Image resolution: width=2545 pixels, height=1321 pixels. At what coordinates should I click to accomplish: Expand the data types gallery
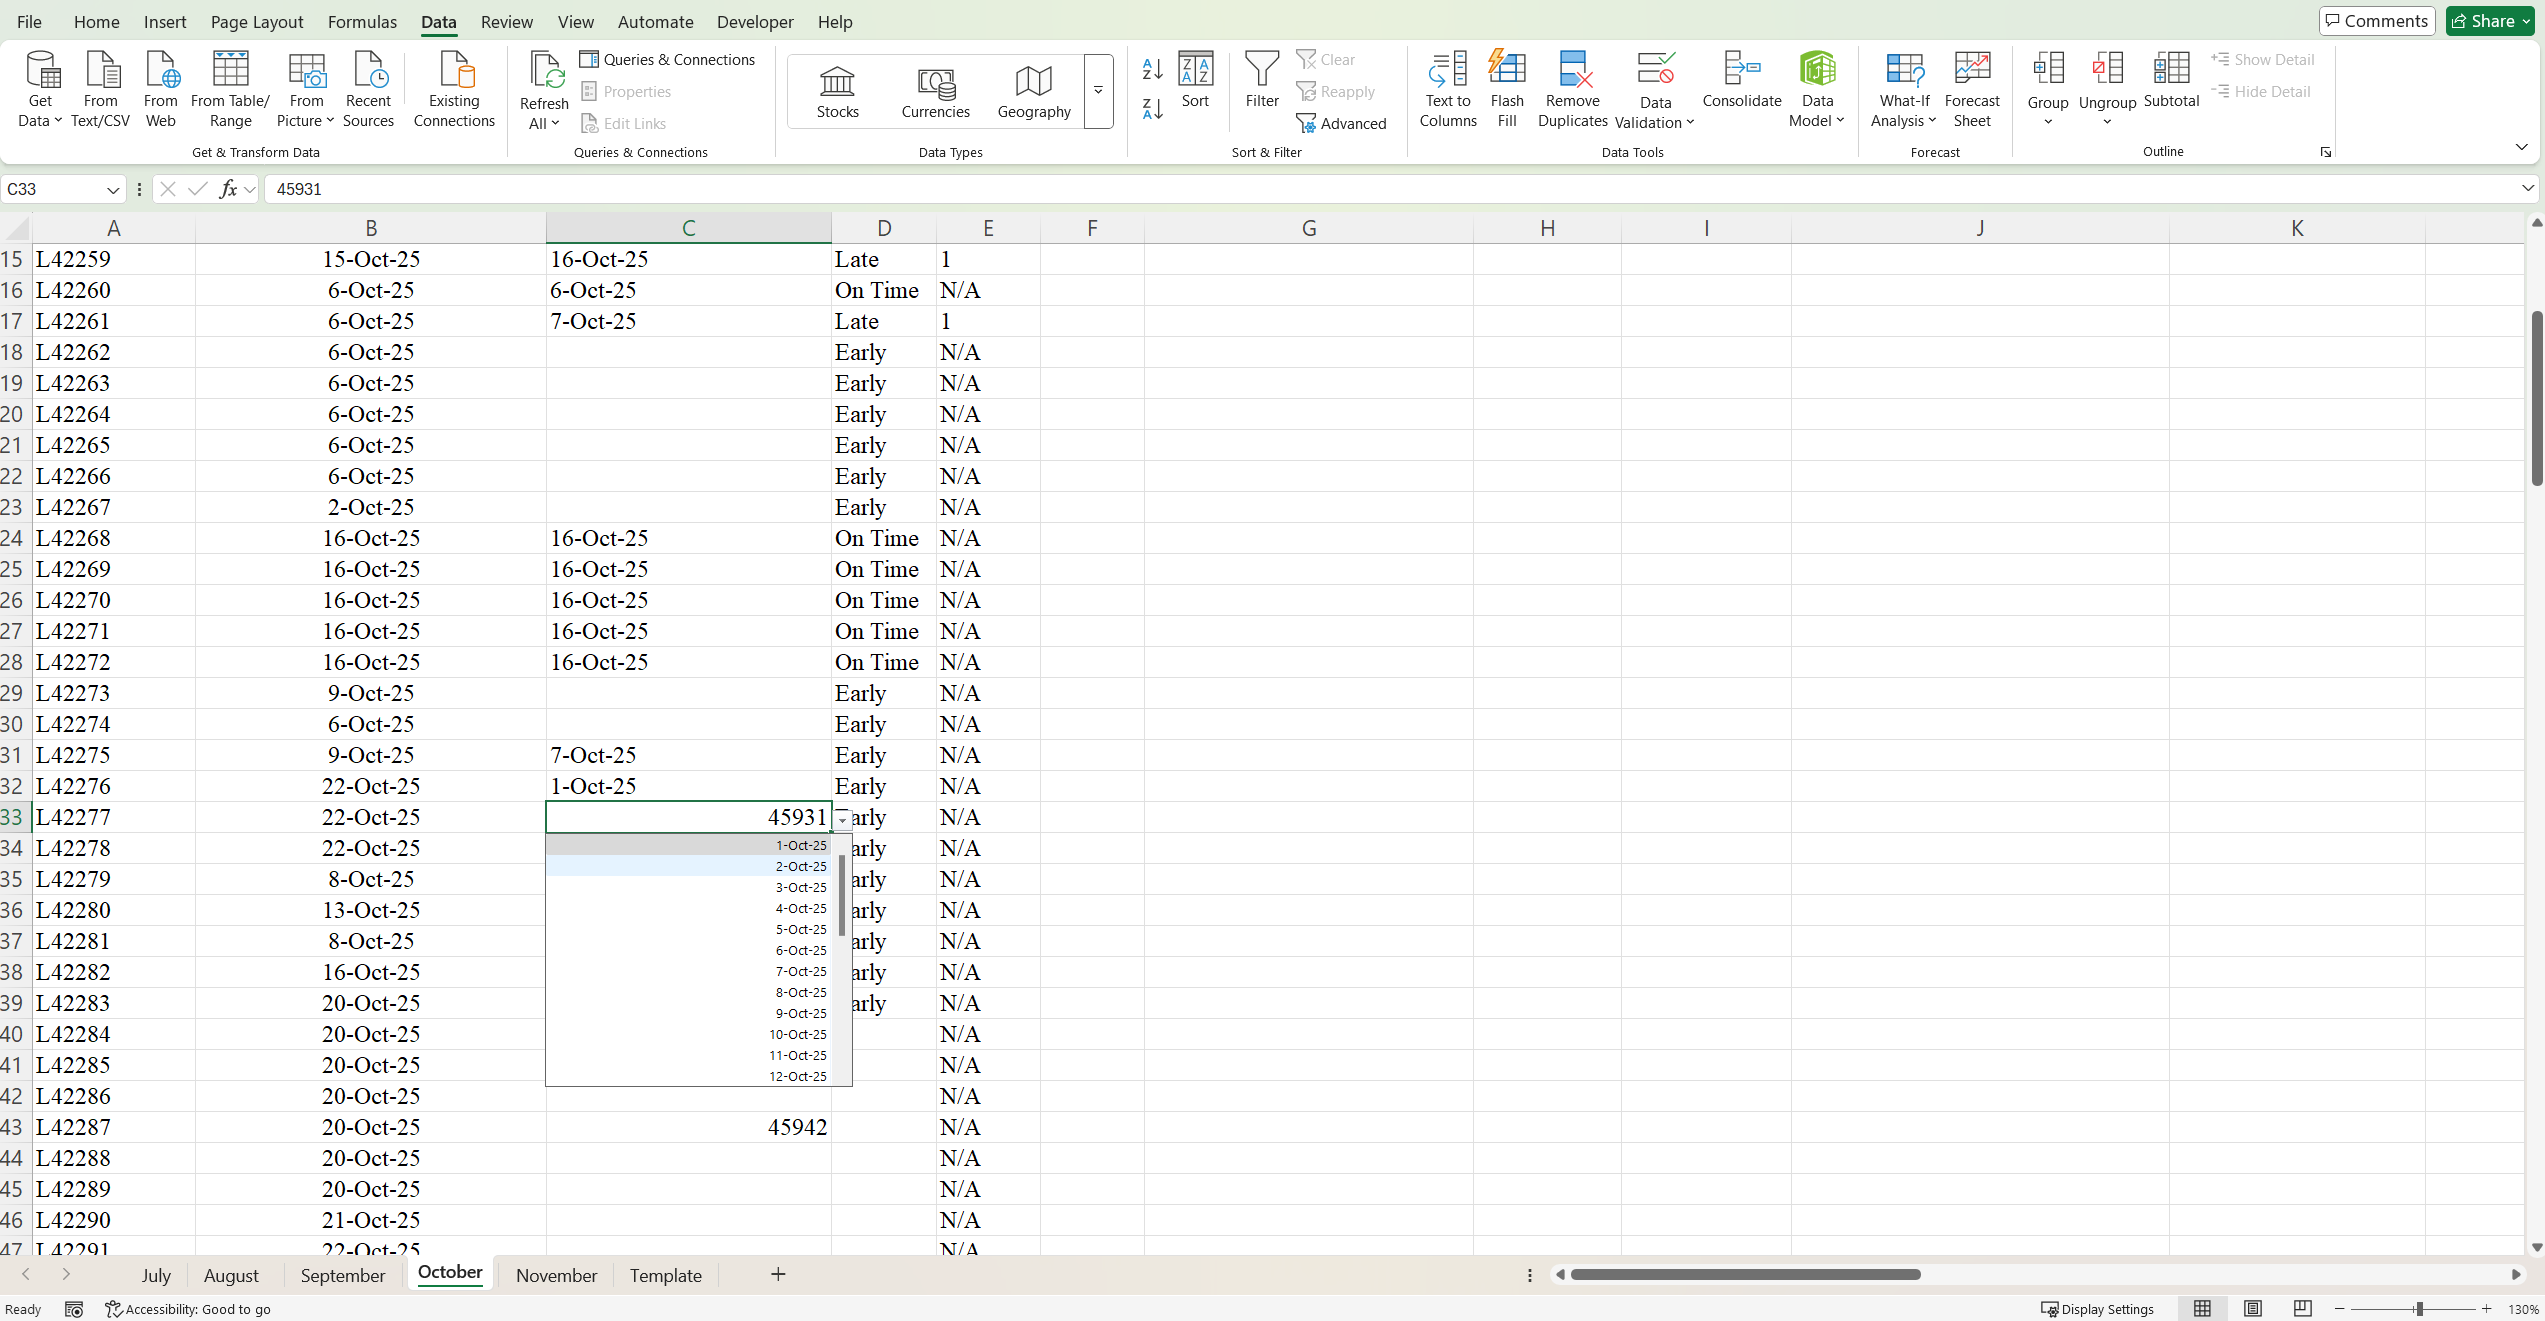(1098, 91)
